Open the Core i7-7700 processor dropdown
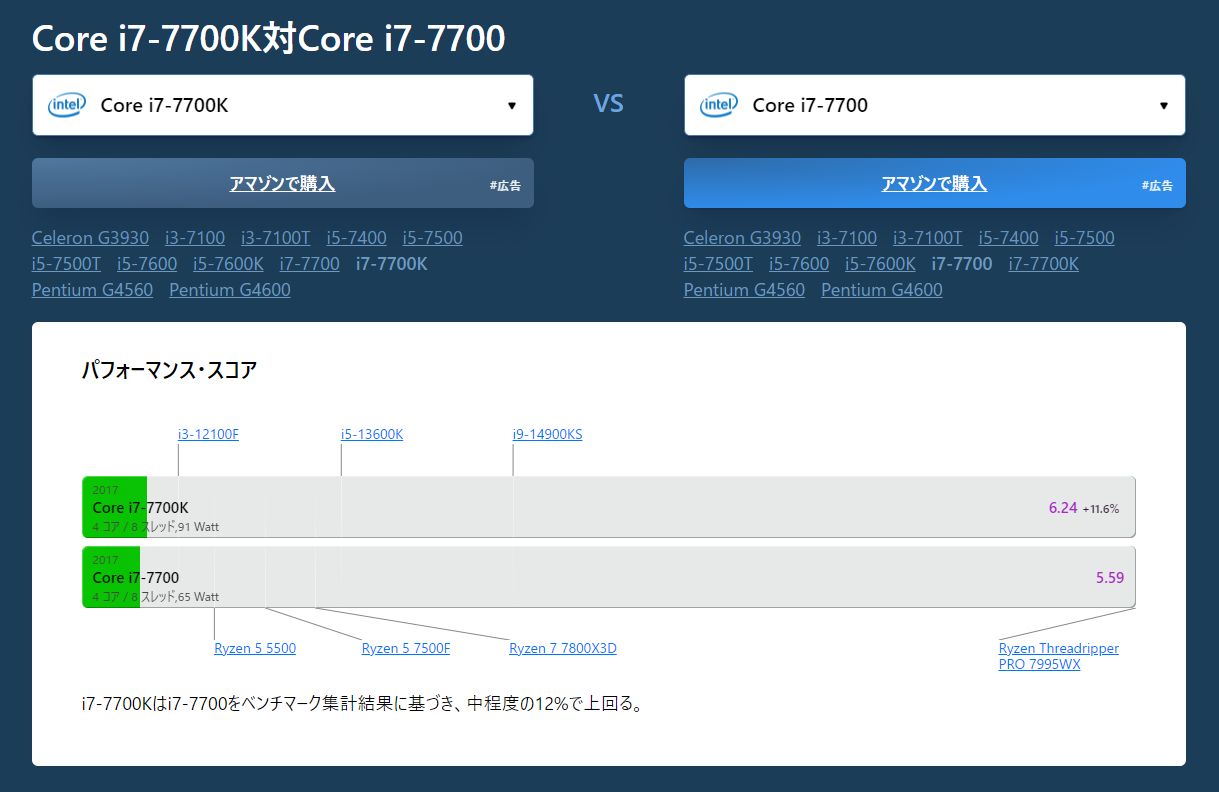The width and height of the screenshot is (1219, 792). click(x=935, y=105)
